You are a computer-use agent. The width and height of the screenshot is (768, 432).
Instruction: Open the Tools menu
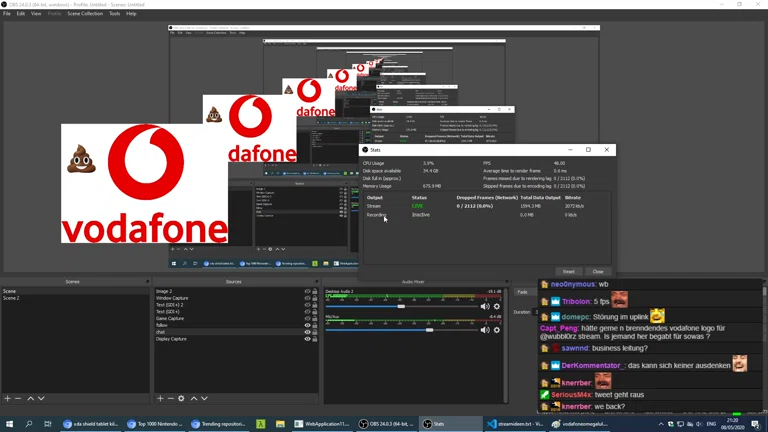tap(114, 14)
